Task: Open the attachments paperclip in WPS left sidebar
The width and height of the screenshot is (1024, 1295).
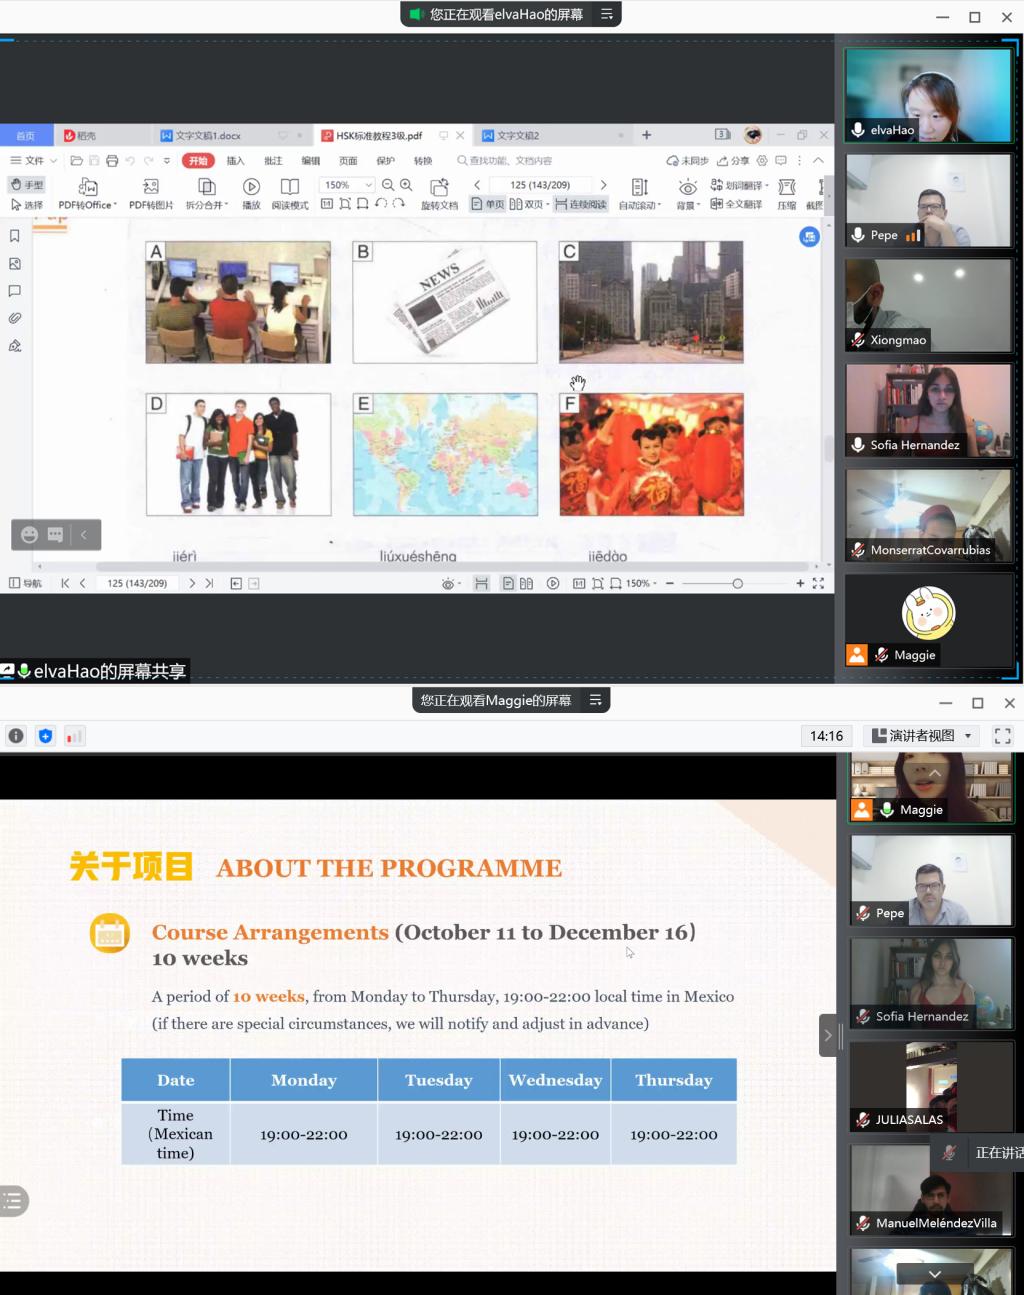Action: (15, 318)
